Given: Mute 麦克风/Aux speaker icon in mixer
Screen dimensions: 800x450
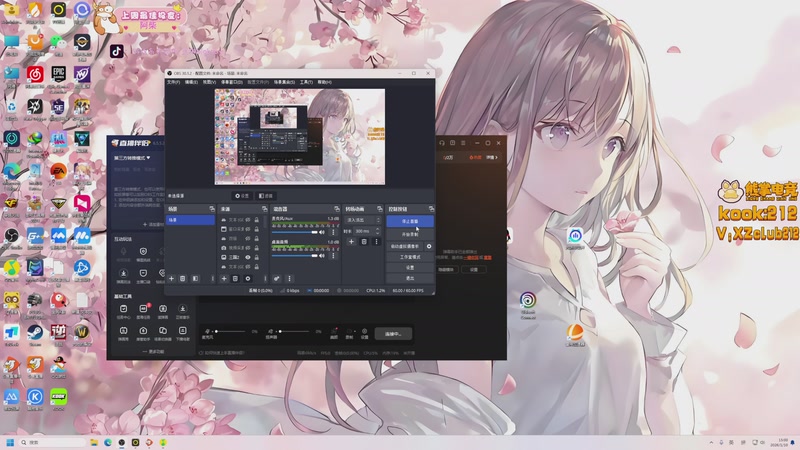Looking at the screenshot, I should [x=322, y=232].
